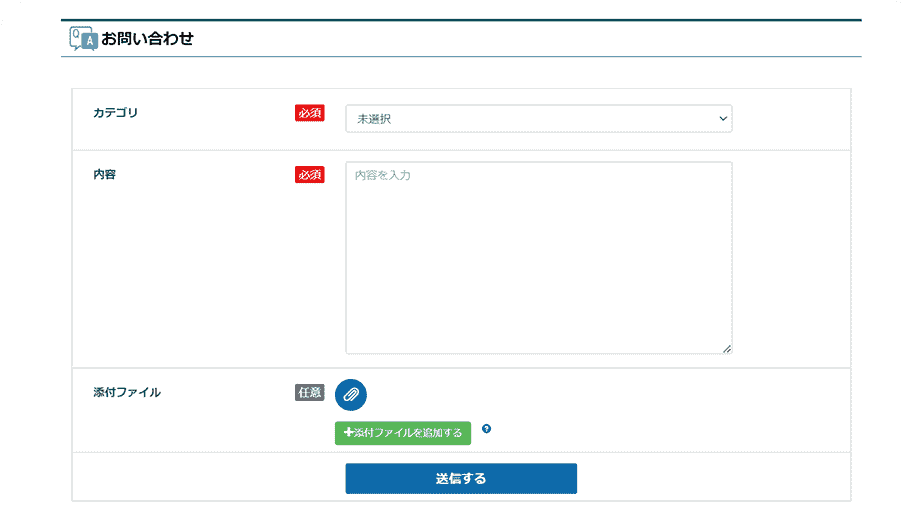The height and width of the screenshot is (521, 921).
Task: Click the plus icon on the green button
Action: click(x=348, y=433)
